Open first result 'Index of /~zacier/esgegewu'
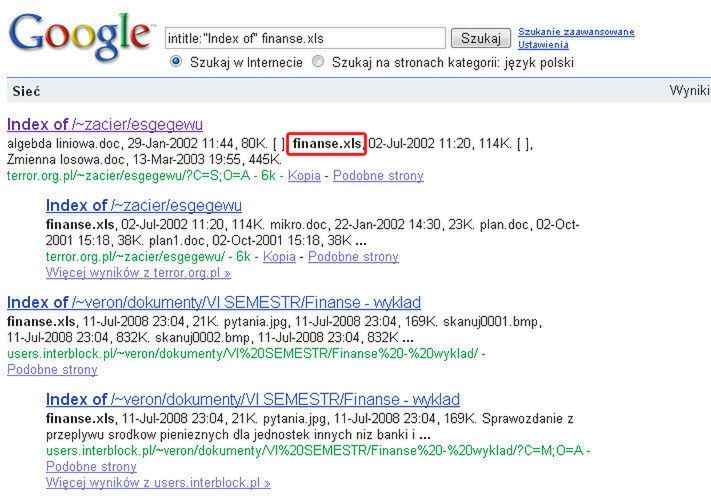The width and height of the screenshot is (711, 502). 105,124
